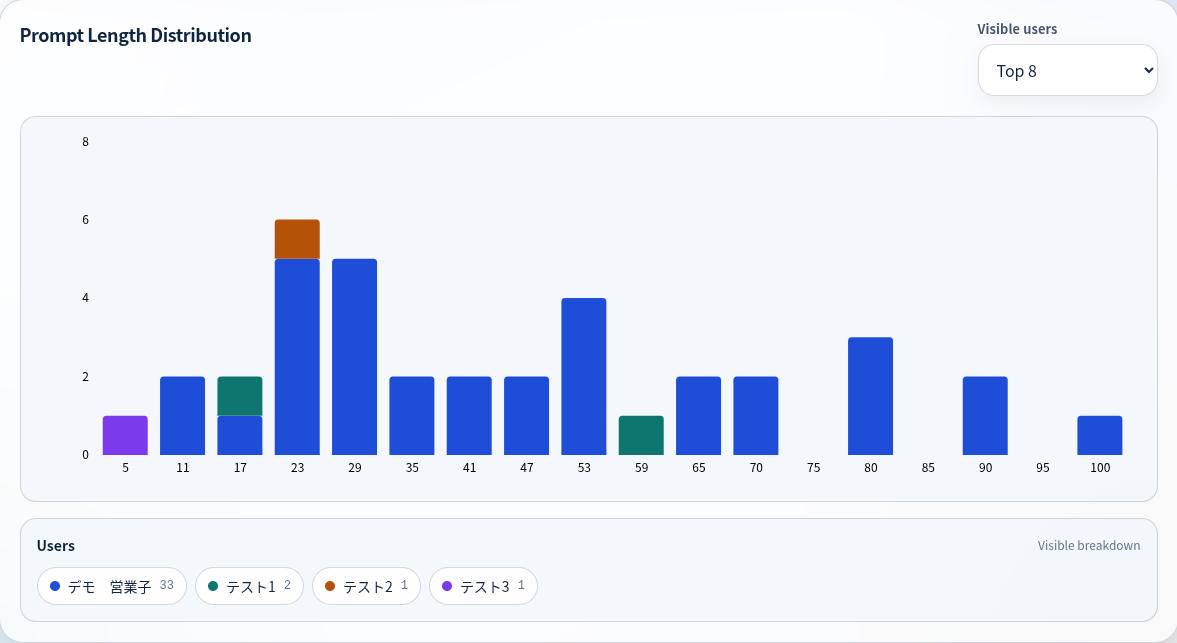The height and width of the screenshot is (643, 1177).
Task: Click the blue bar at length 65
Action: 699,416
